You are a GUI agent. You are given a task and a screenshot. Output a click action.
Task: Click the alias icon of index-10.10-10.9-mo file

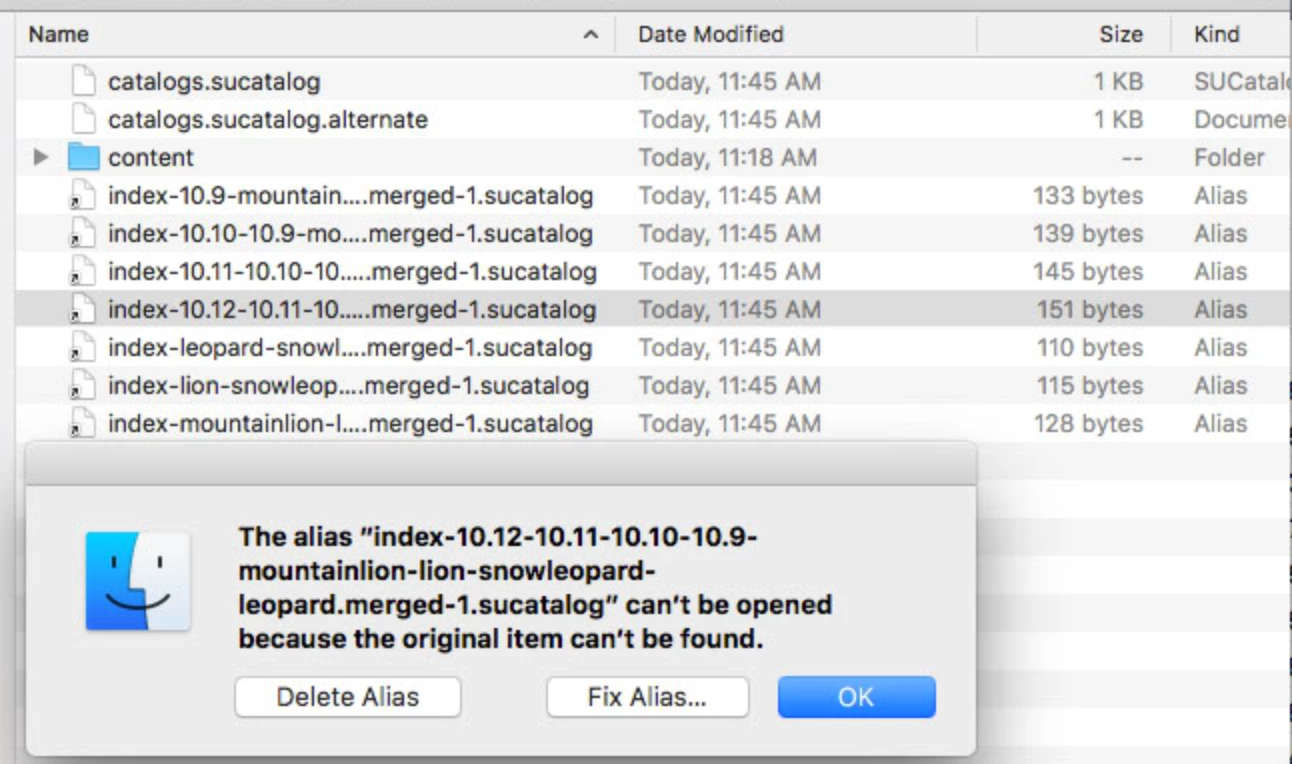point(84,233)
